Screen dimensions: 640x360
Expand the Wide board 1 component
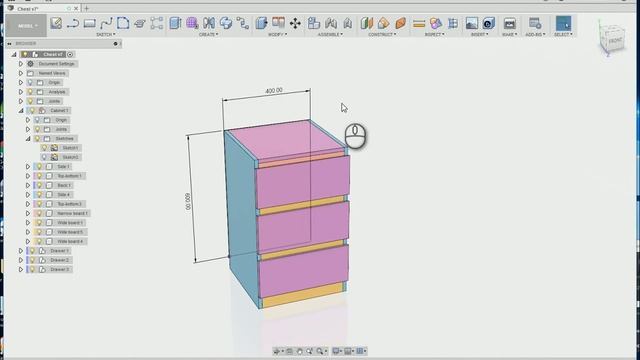pyautogui.click(x=28, y=223)
